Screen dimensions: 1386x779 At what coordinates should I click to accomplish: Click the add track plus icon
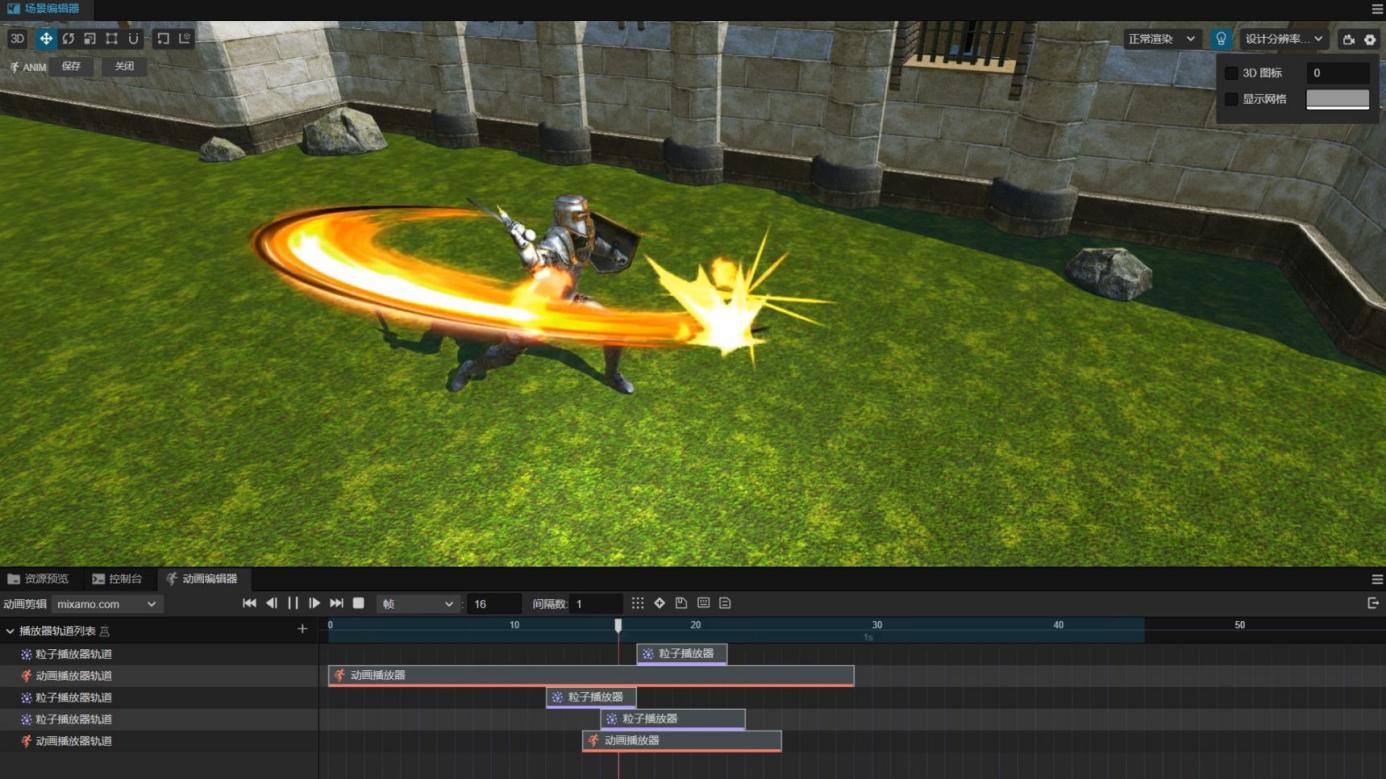(x=302, y=629)
